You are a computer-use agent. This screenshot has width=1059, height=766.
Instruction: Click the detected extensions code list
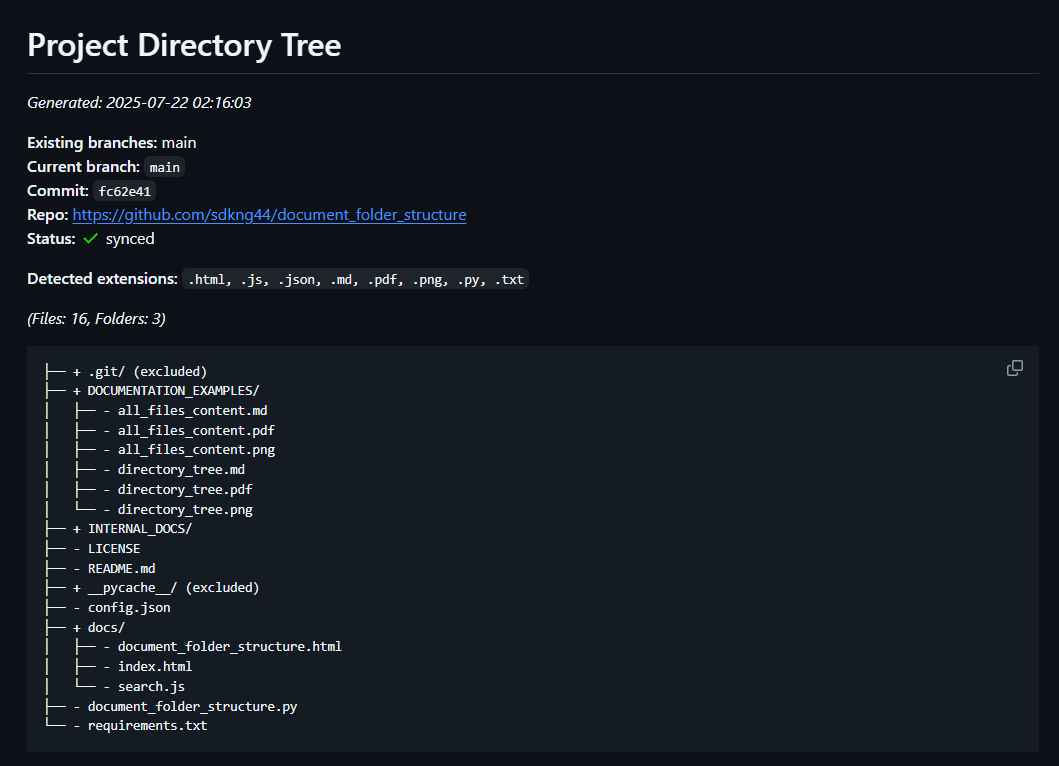pos(355,279)
